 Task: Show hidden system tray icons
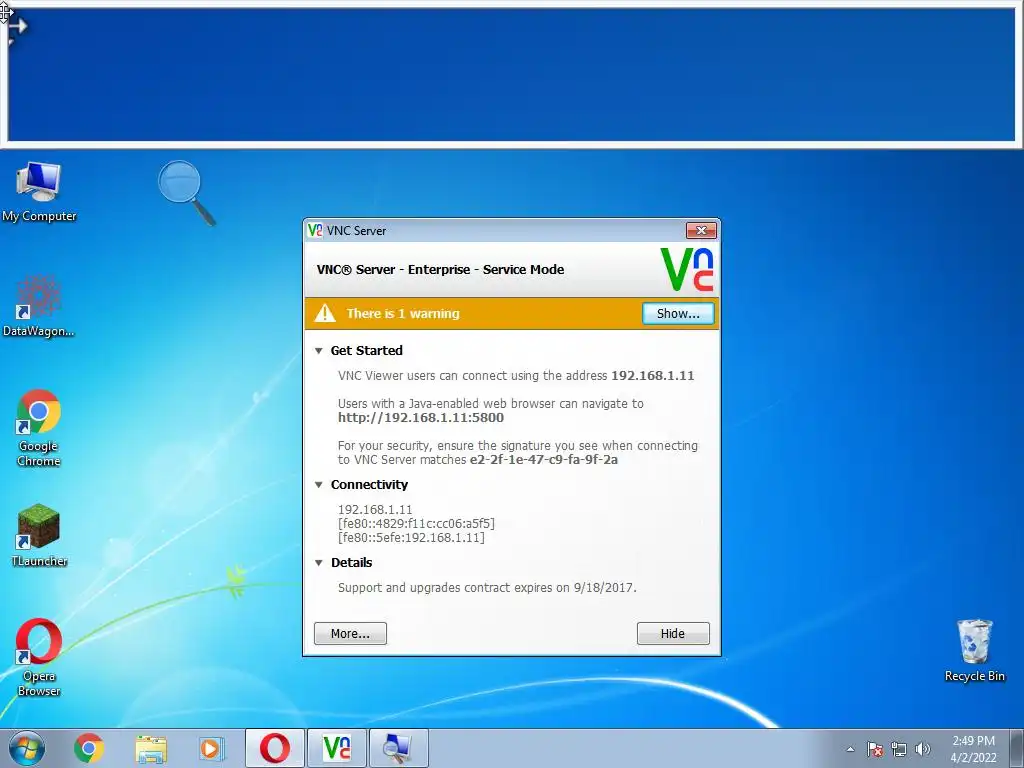pyautogui.click(x=850, y=749)
